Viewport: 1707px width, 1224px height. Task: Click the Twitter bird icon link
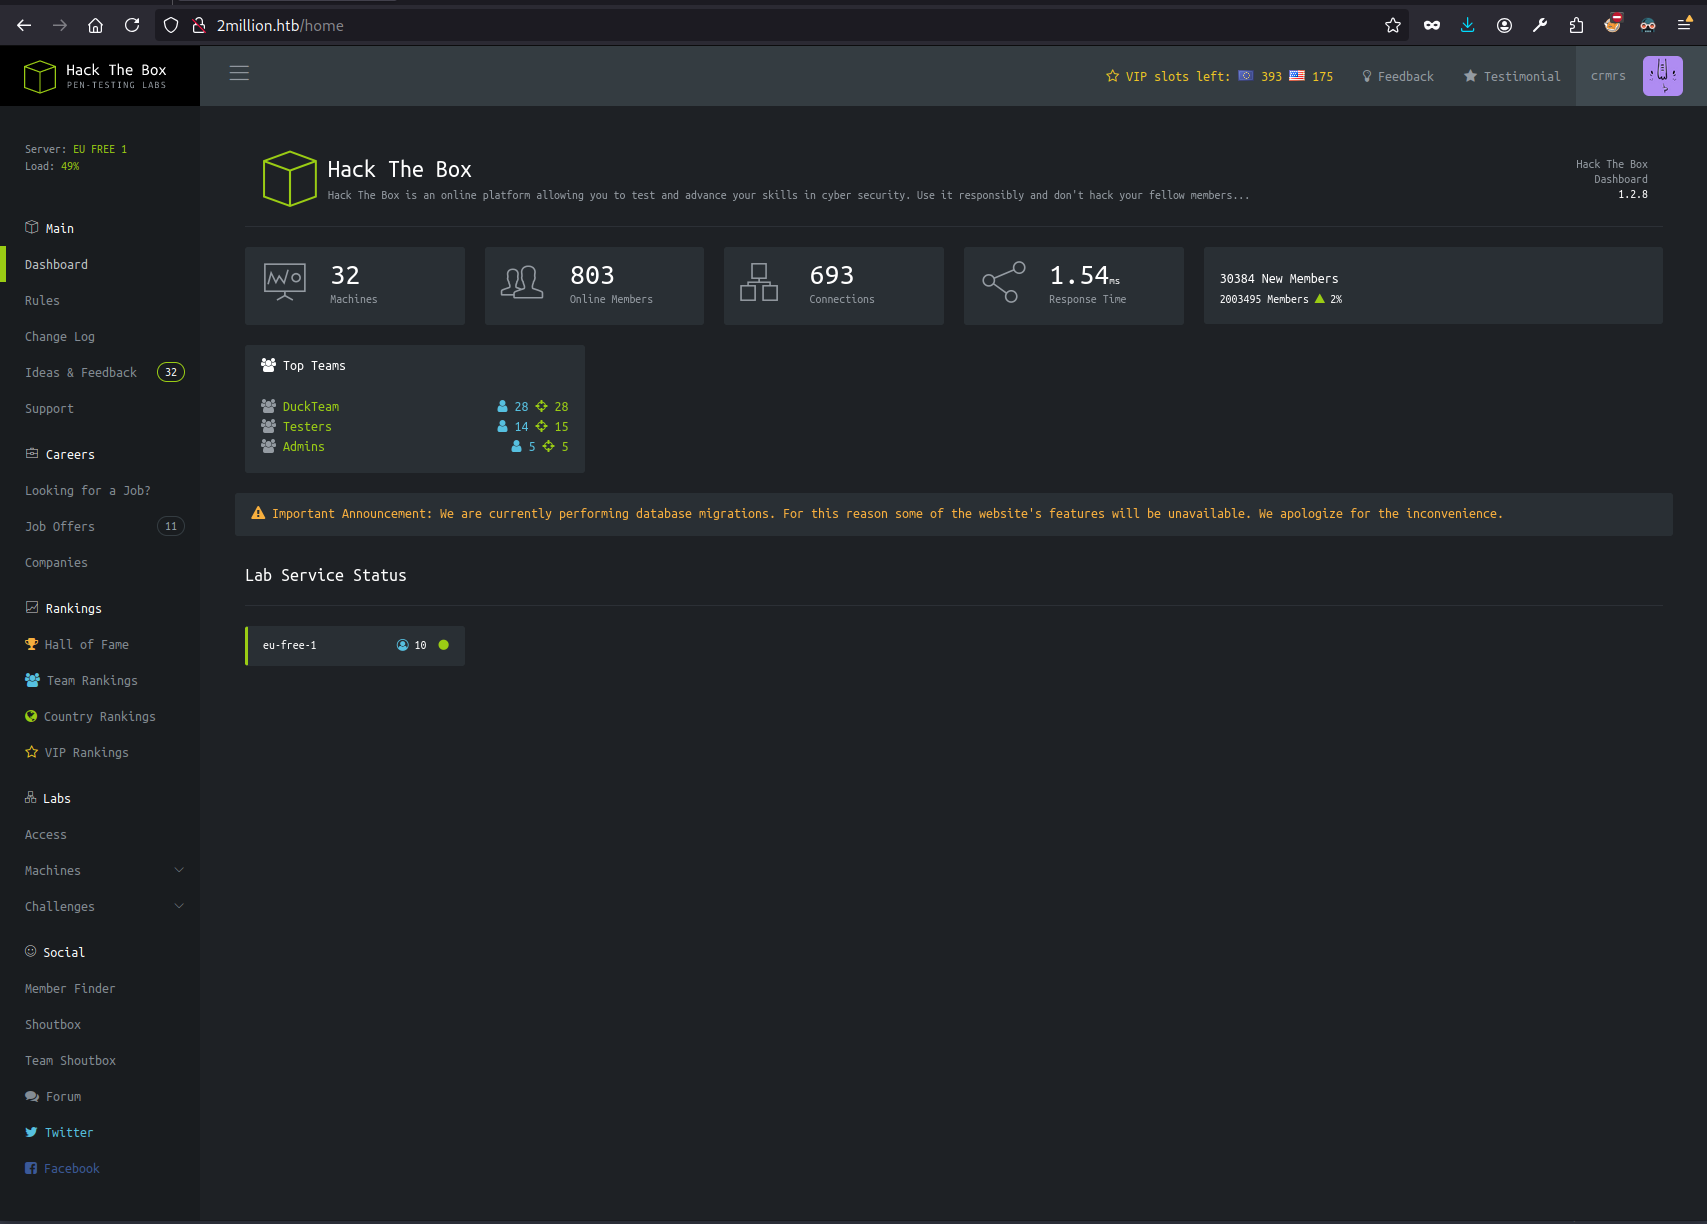click(x=31, y=1132)
